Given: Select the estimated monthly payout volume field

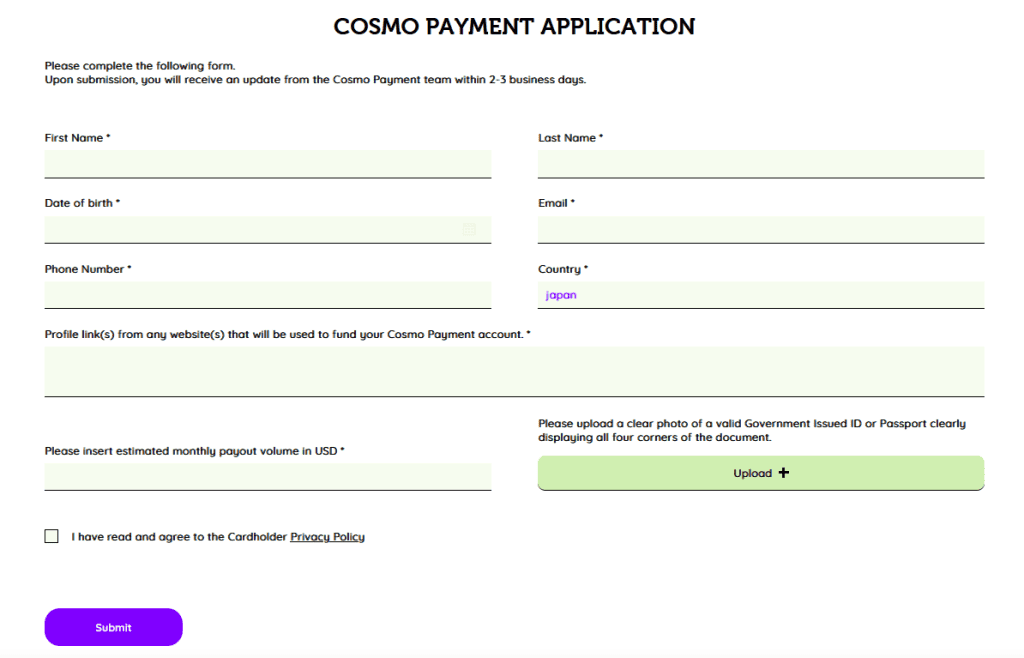Looking at the screenshot, I should 268,477.
